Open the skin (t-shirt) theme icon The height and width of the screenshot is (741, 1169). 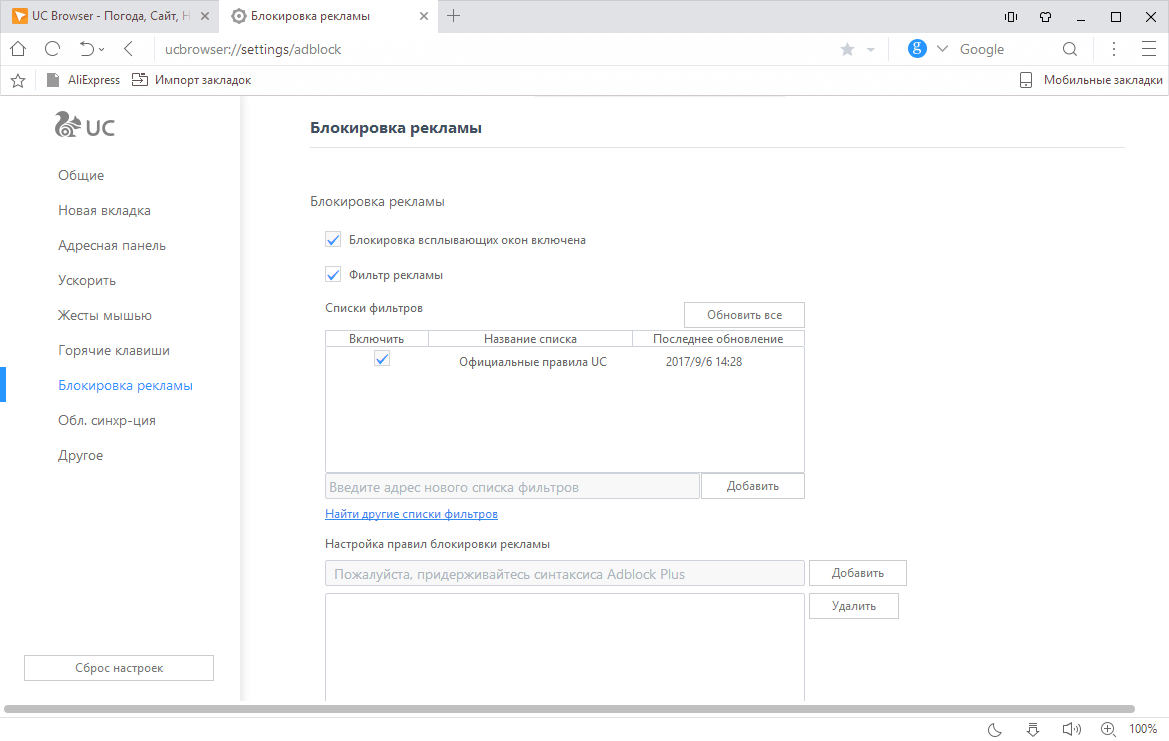(x=1045, y=16)
